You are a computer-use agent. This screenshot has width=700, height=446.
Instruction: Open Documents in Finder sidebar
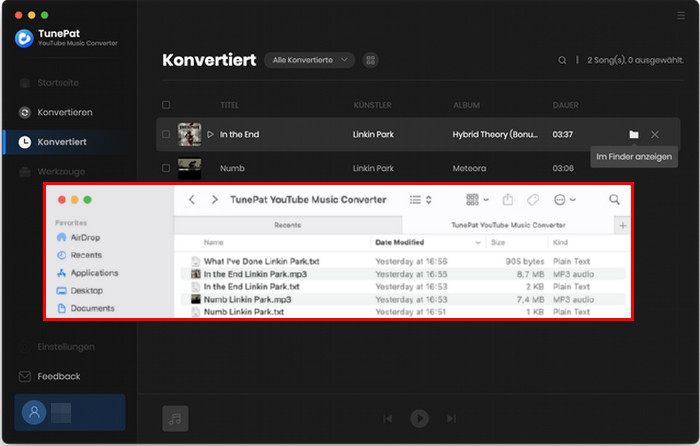86,308
